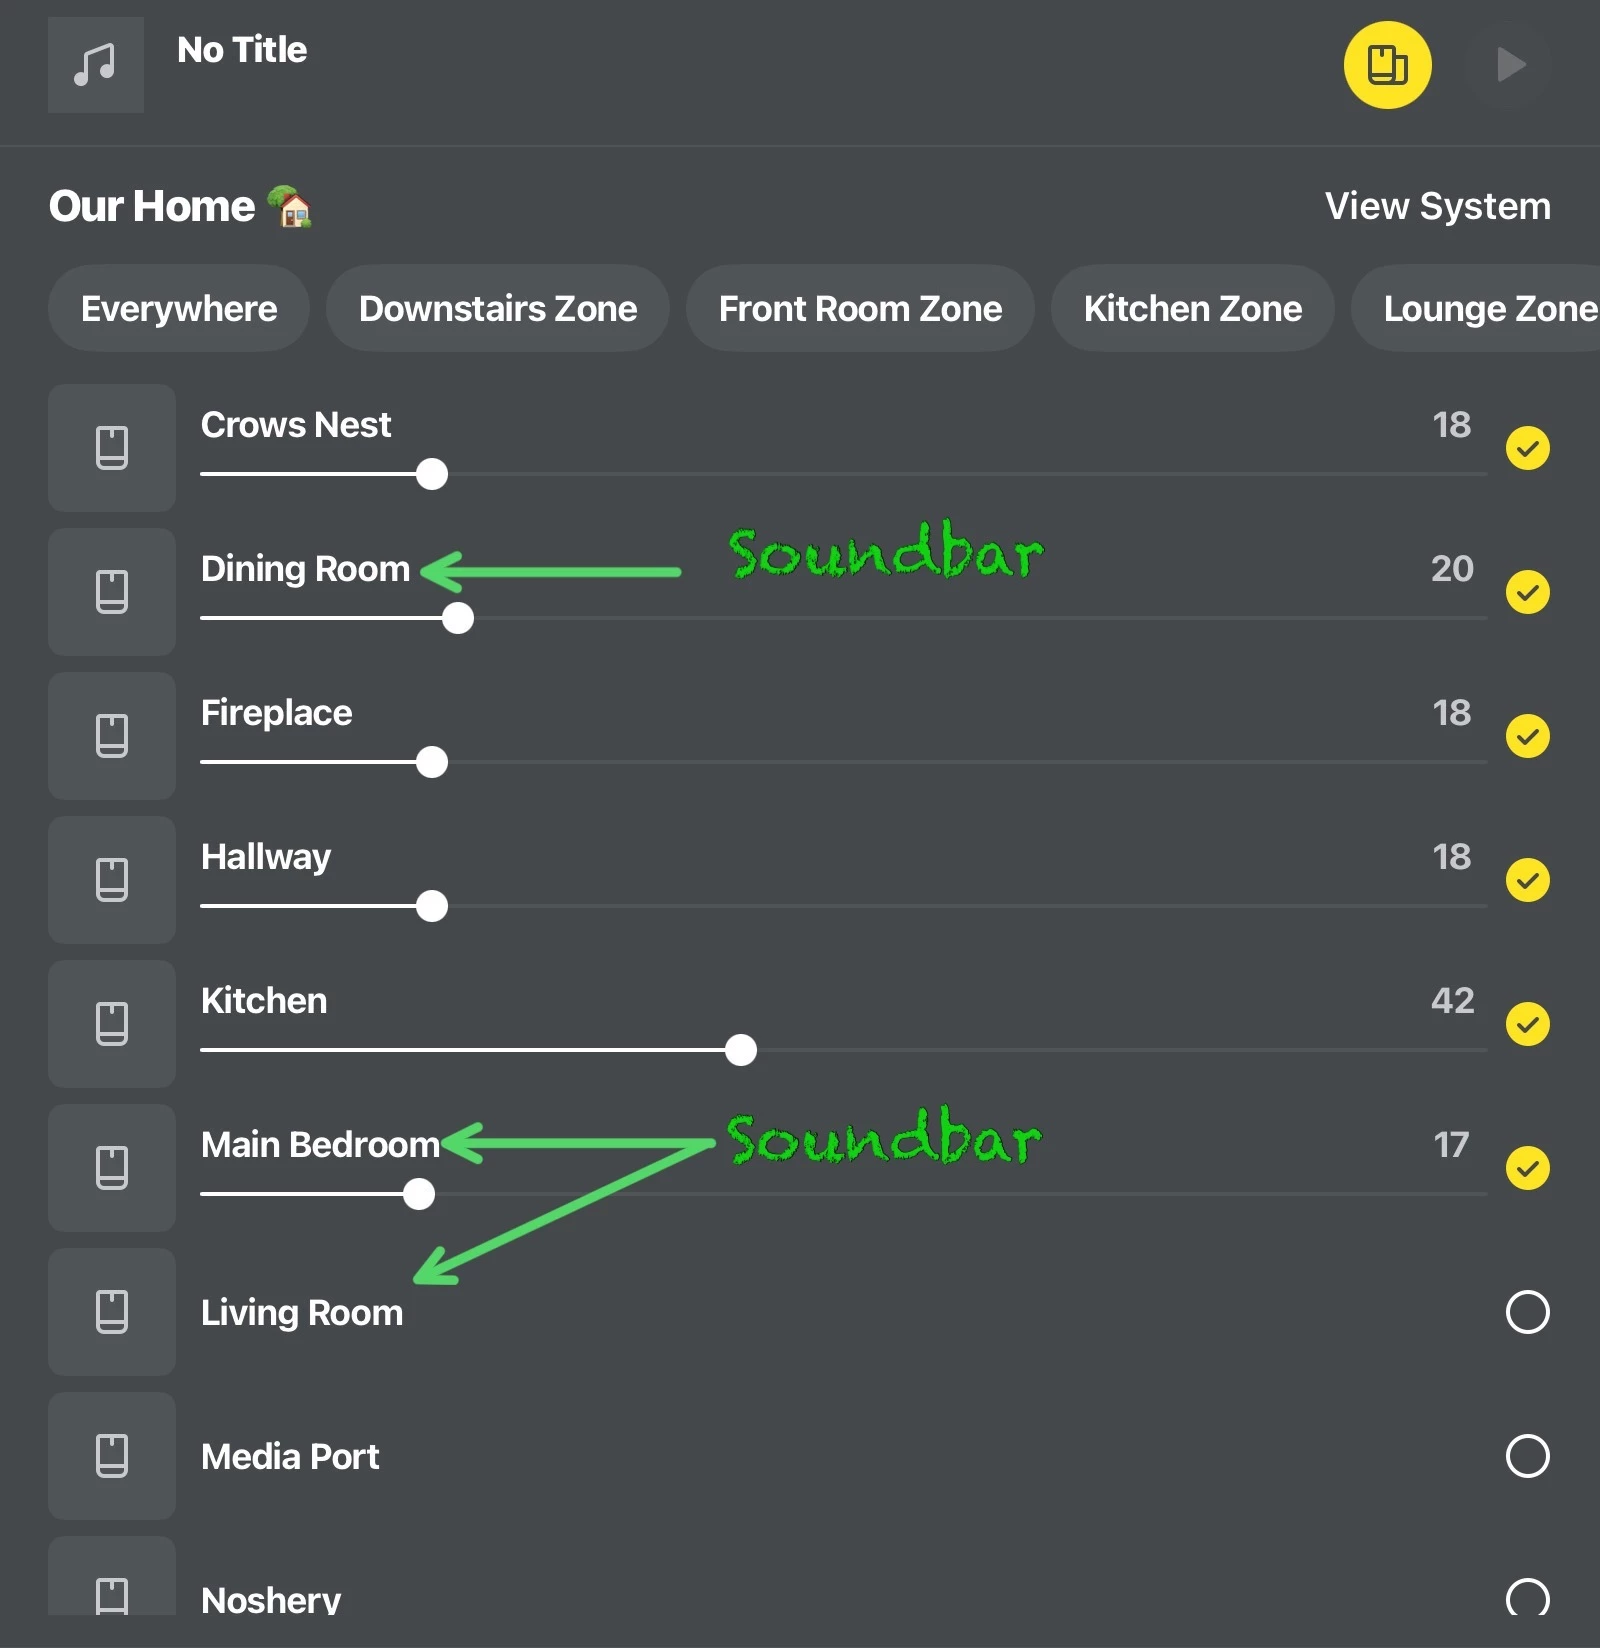The width and height of the screenshot is (1600, 1648).
Task: Click the music note album thumbnail
Action: (x=96, y=65)
